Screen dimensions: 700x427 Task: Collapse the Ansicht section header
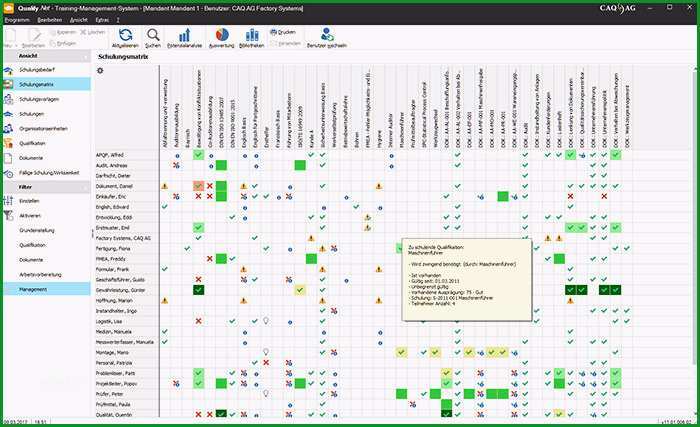point(46,56)
